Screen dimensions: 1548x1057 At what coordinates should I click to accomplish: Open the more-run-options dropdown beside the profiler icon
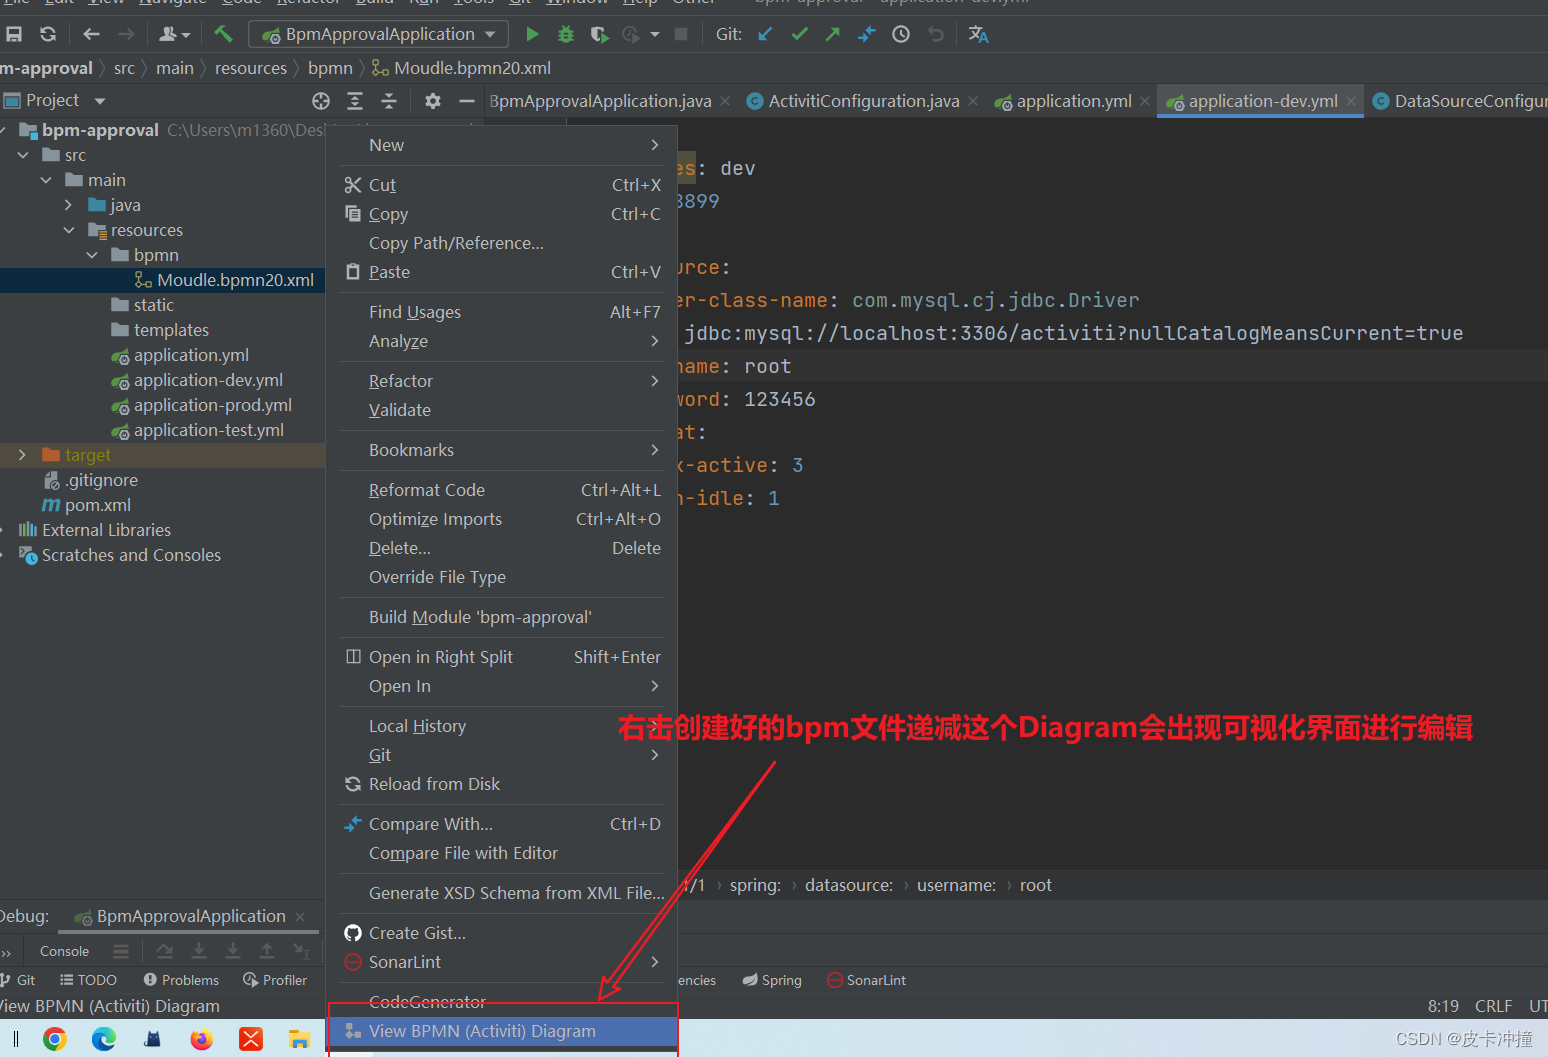point(655,34)
